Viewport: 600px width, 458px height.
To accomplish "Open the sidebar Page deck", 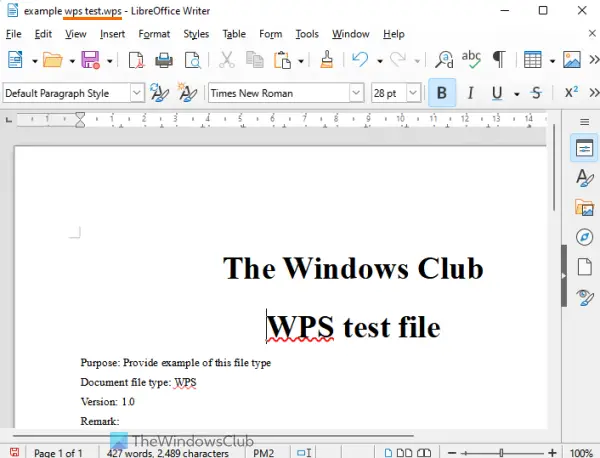I will click(x=584, y=267).
